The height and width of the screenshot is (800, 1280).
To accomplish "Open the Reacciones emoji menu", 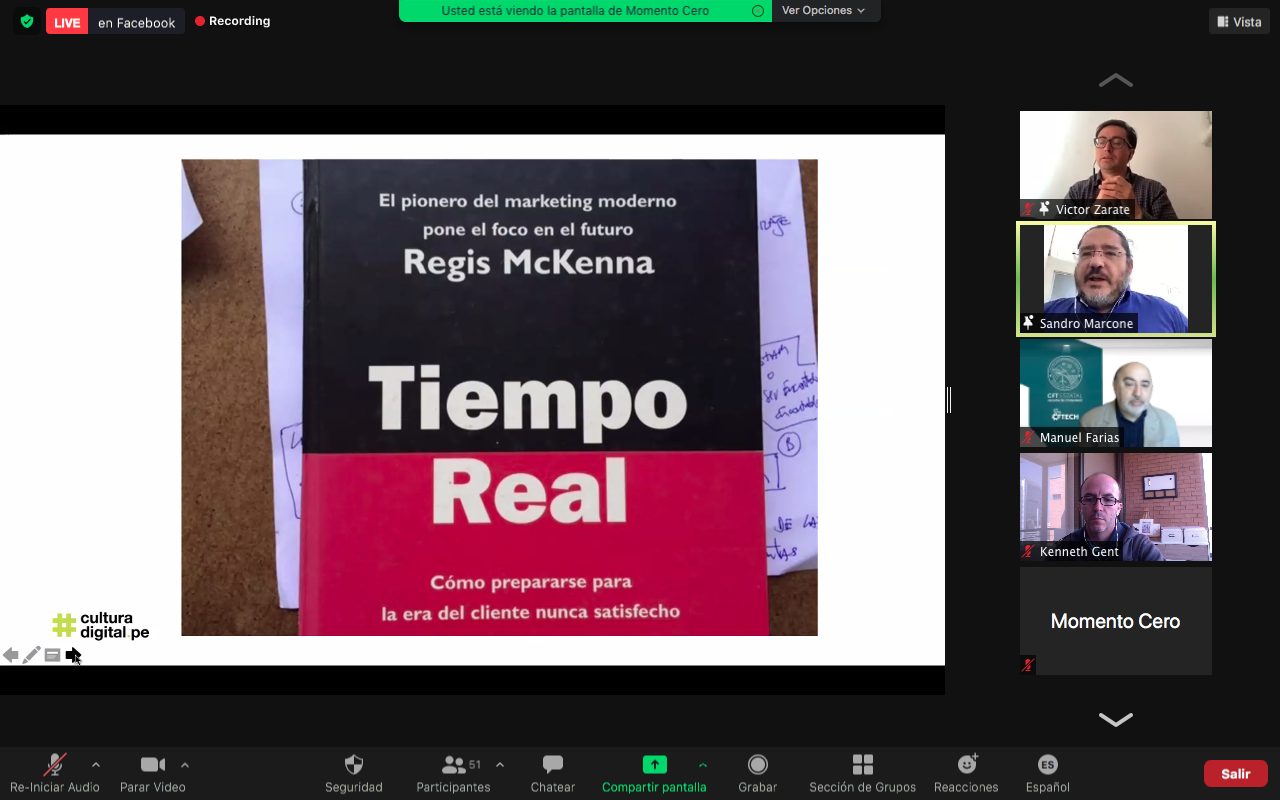I will point(966,766).
